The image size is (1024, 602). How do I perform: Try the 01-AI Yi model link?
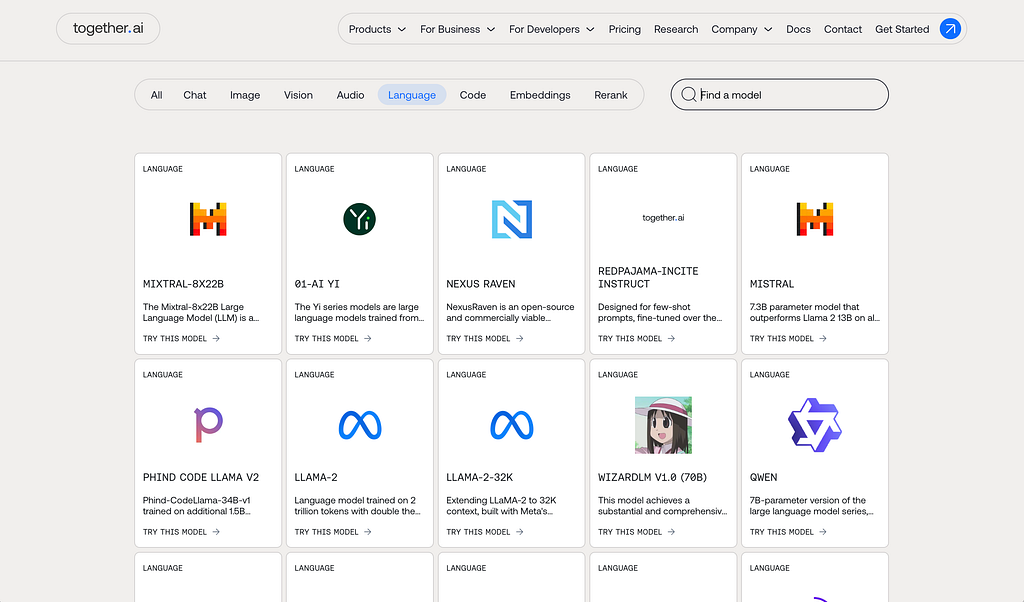[x=333, y=338]
